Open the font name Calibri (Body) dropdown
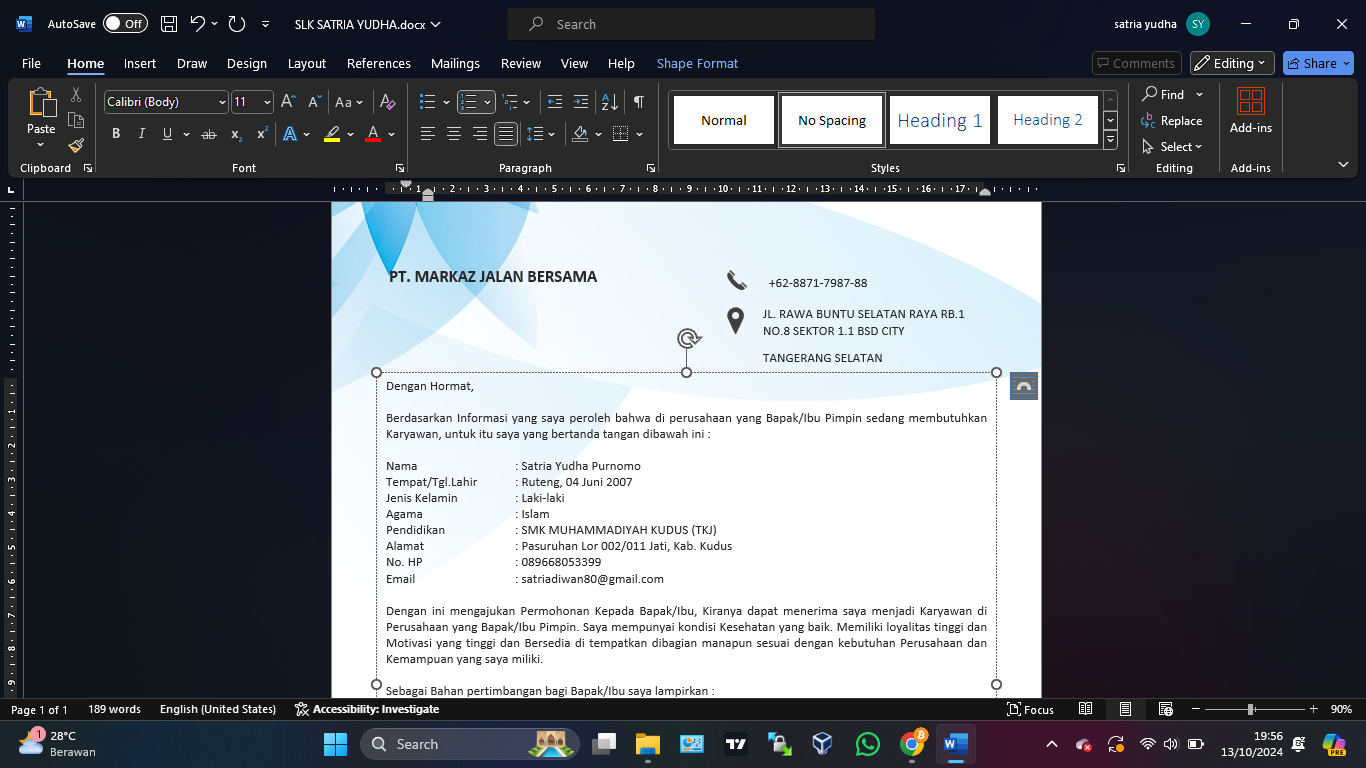The width and height of the screenshot is (1366, 768). coord(222,102)
